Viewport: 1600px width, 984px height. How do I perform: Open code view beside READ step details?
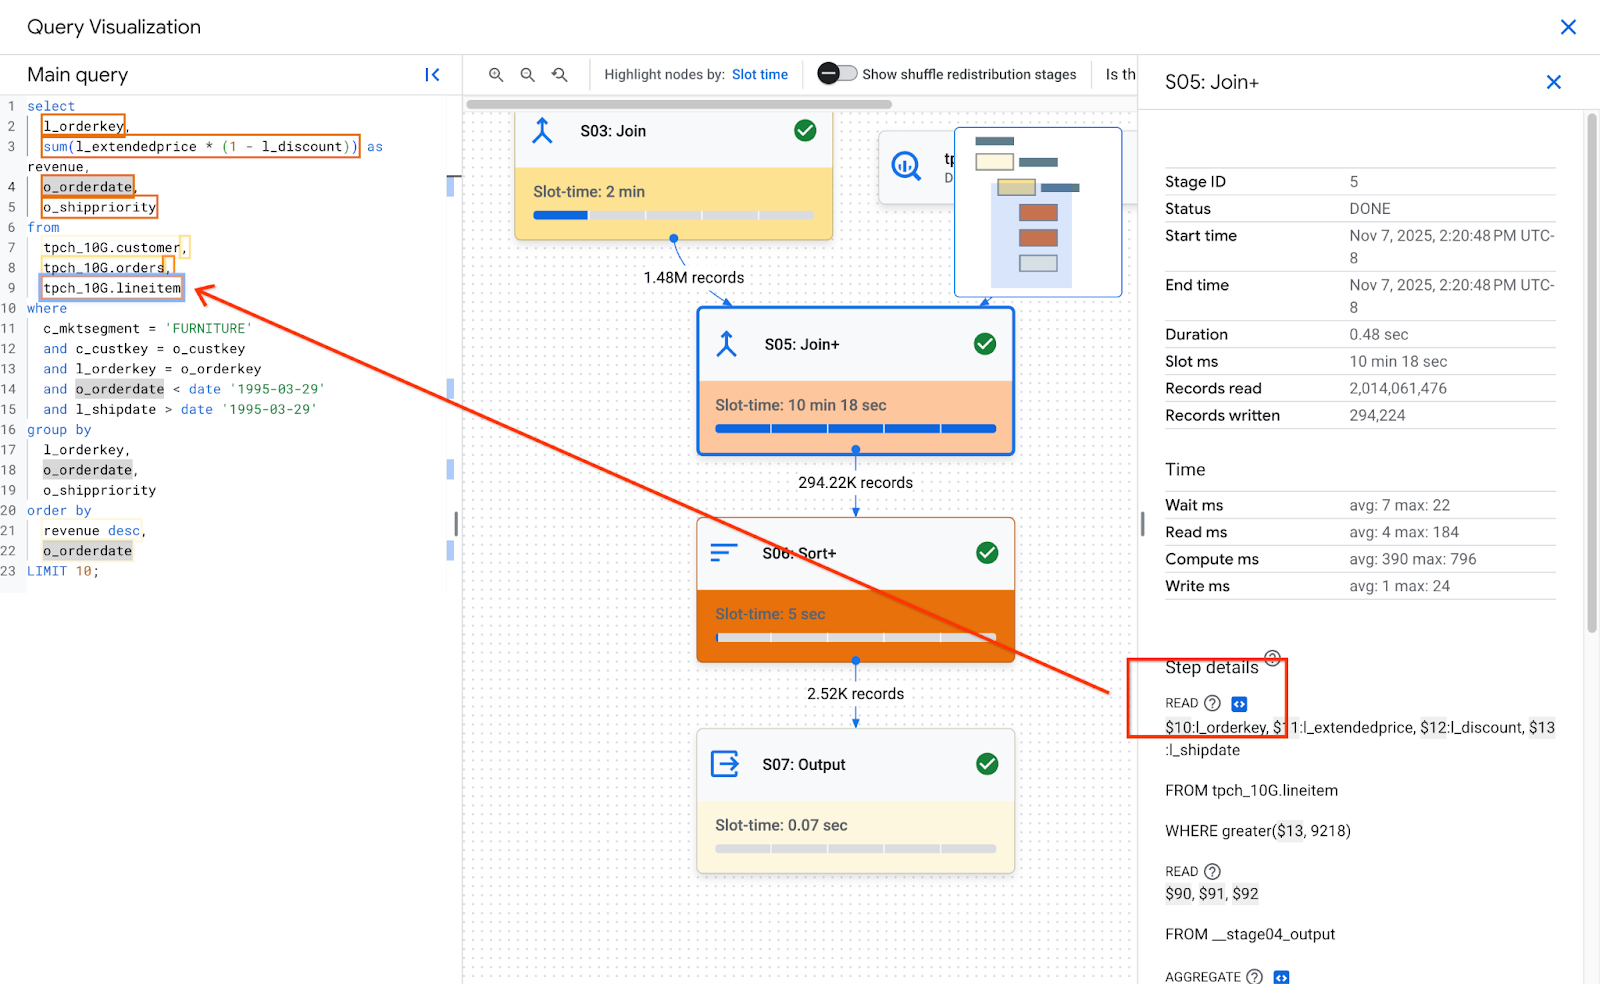1238,703
